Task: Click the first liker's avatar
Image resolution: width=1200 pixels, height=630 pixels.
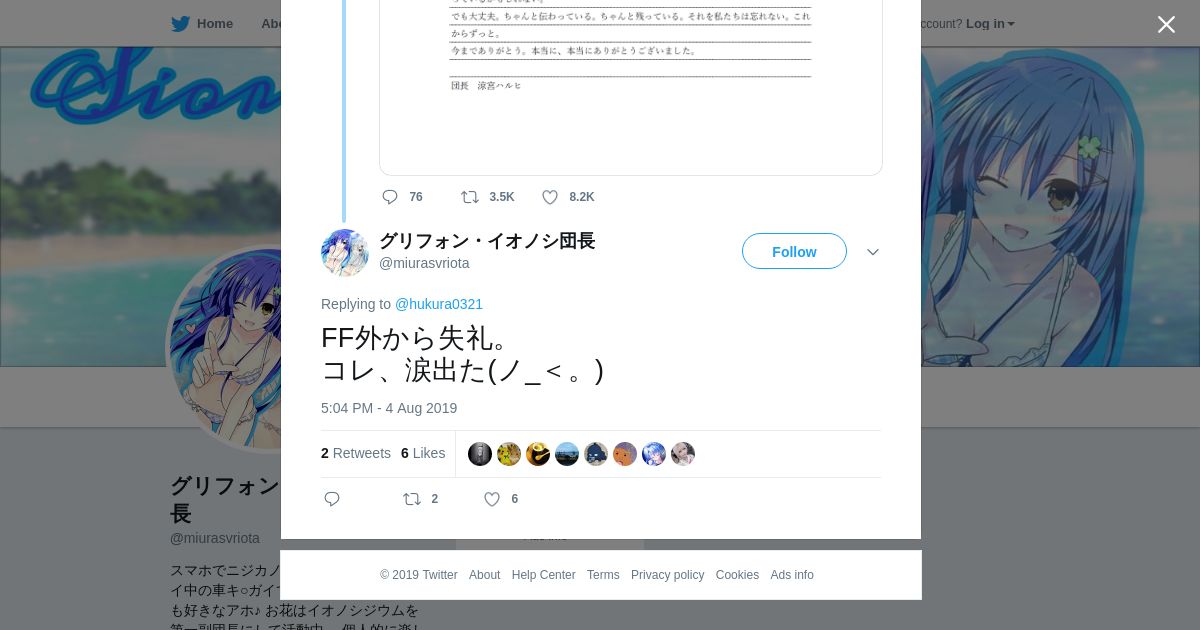Action: pyautogui.click(x=480, y=454)
